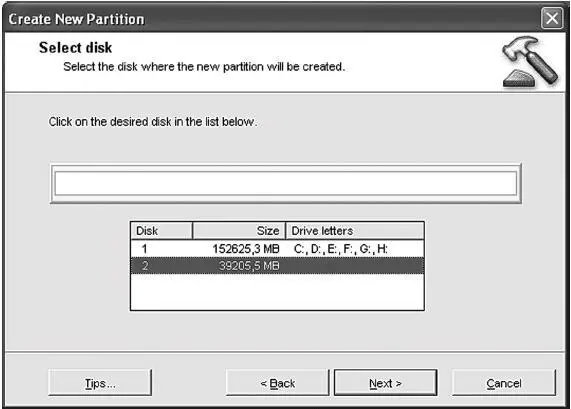Sort by Drive letters column header

point(355,231)
